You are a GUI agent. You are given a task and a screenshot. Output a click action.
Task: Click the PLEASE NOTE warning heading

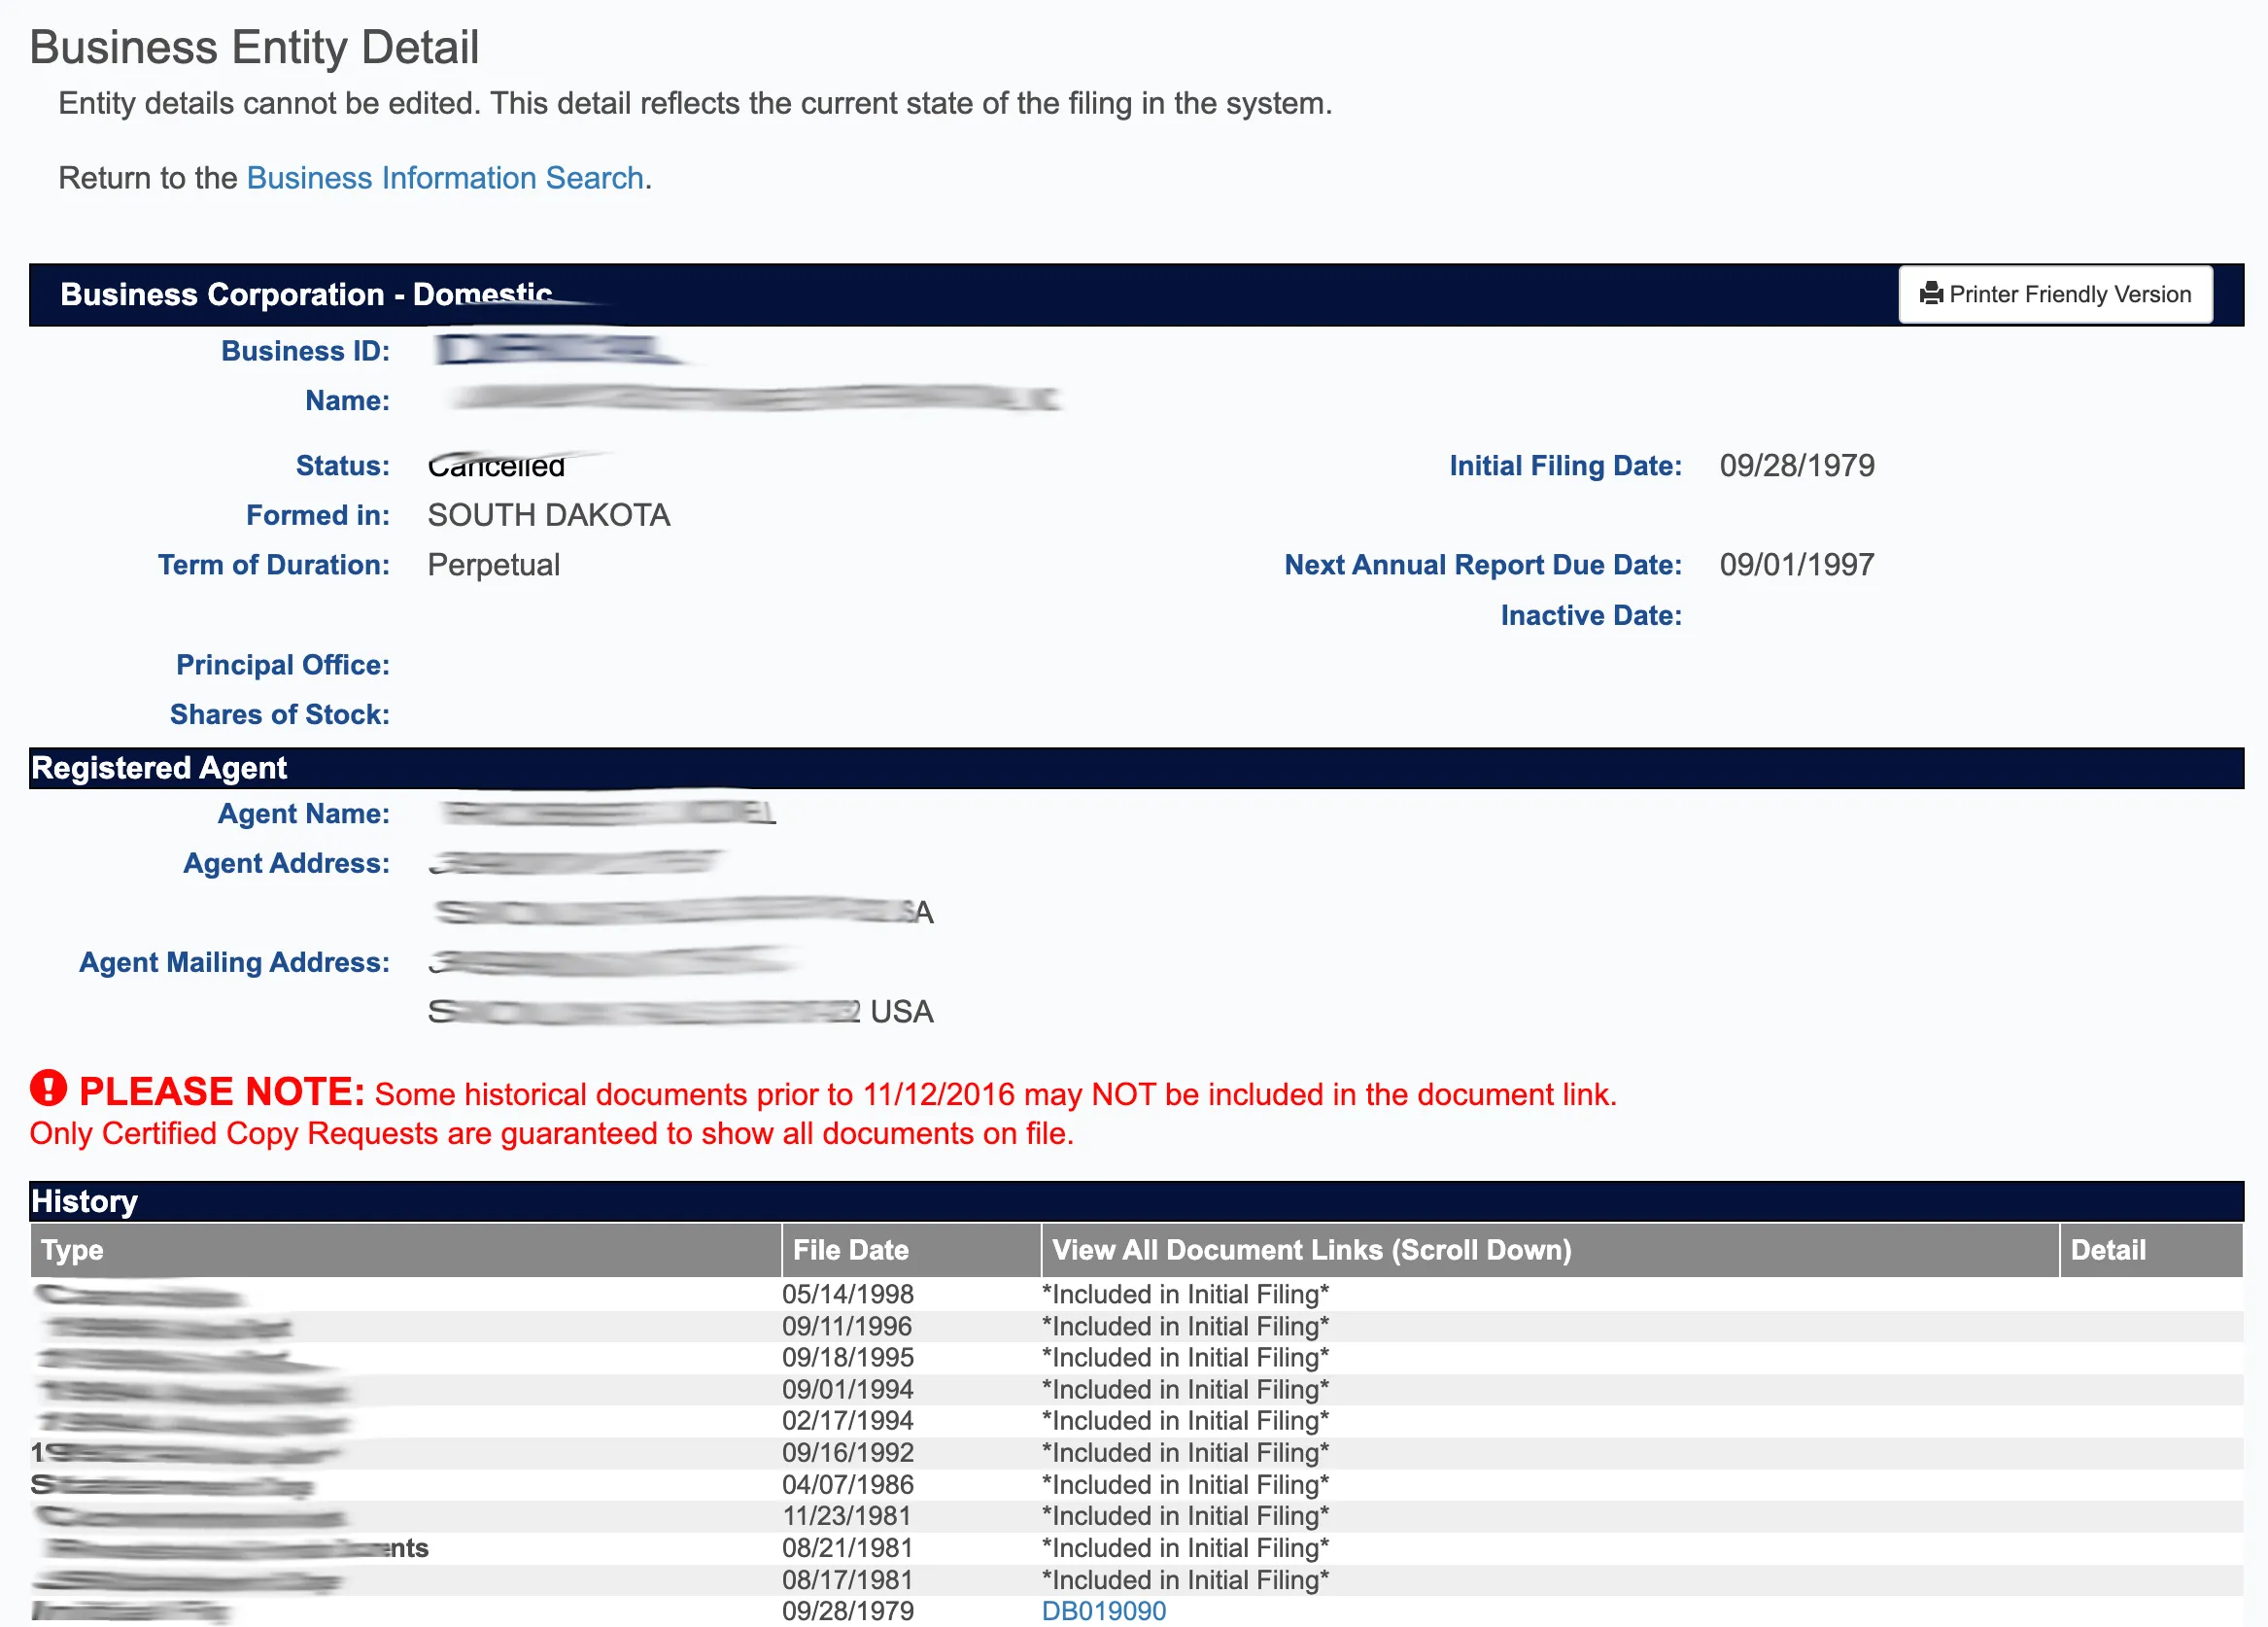point(222,1091)
